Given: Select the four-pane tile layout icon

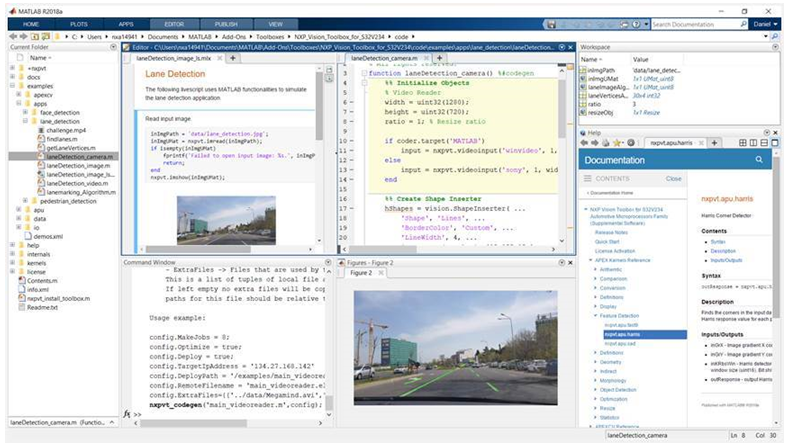Looking at the screenshot, I should click(743, 142).
